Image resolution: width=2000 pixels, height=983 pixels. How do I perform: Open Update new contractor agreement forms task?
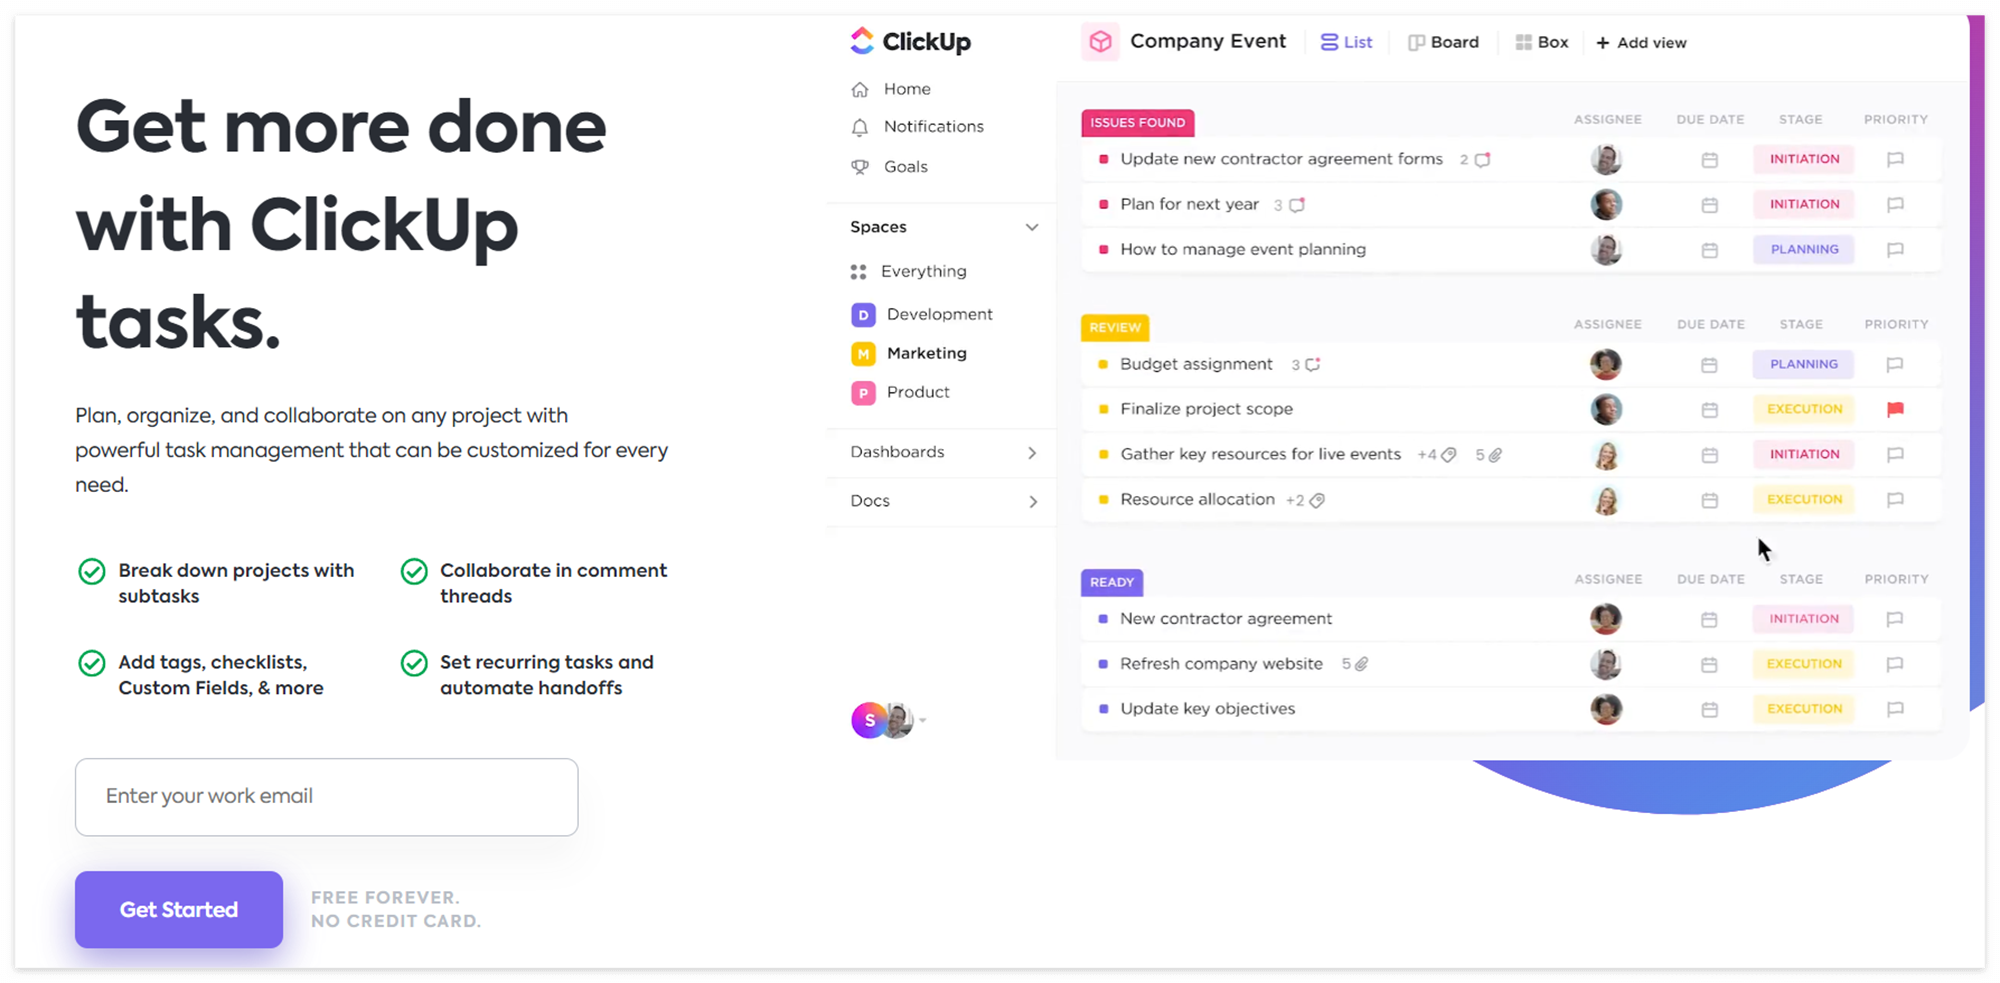pos(1281,159)
